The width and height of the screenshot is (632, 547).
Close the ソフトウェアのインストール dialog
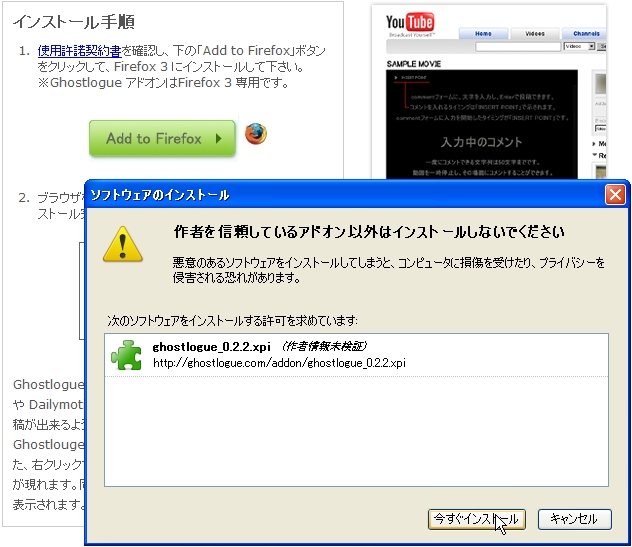coord(615,195)
